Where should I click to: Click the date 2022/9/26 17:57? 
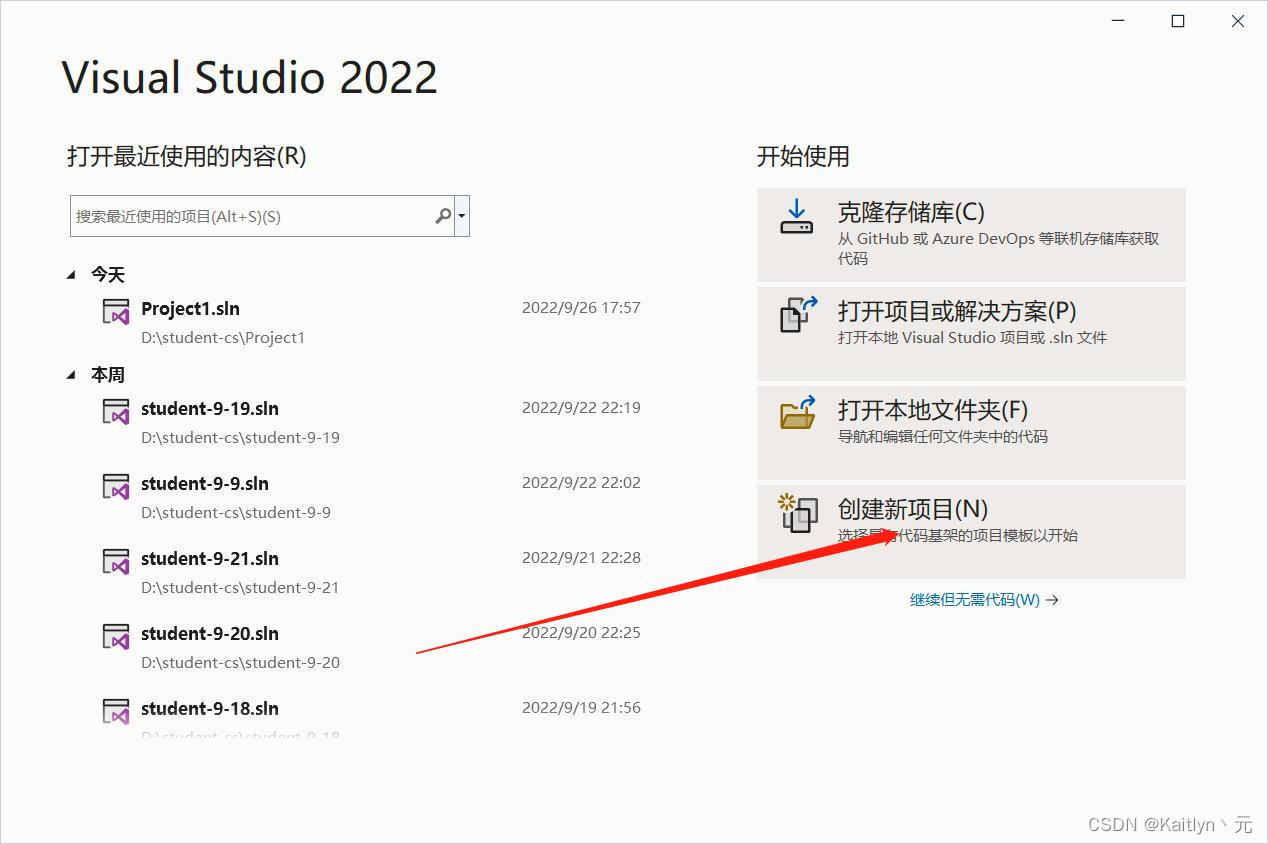coord(581,308)
